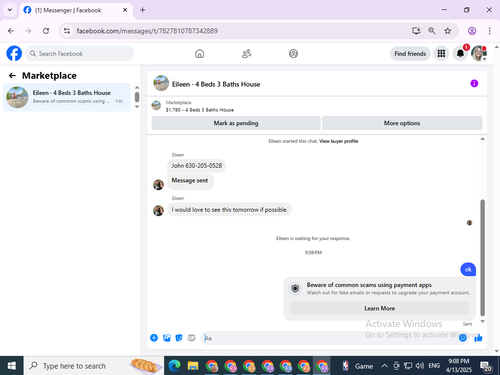Image resolution: width=500 pixels, height=375 pixels.
Task: Install app icon in address bar
Action: tap(416, 31)
